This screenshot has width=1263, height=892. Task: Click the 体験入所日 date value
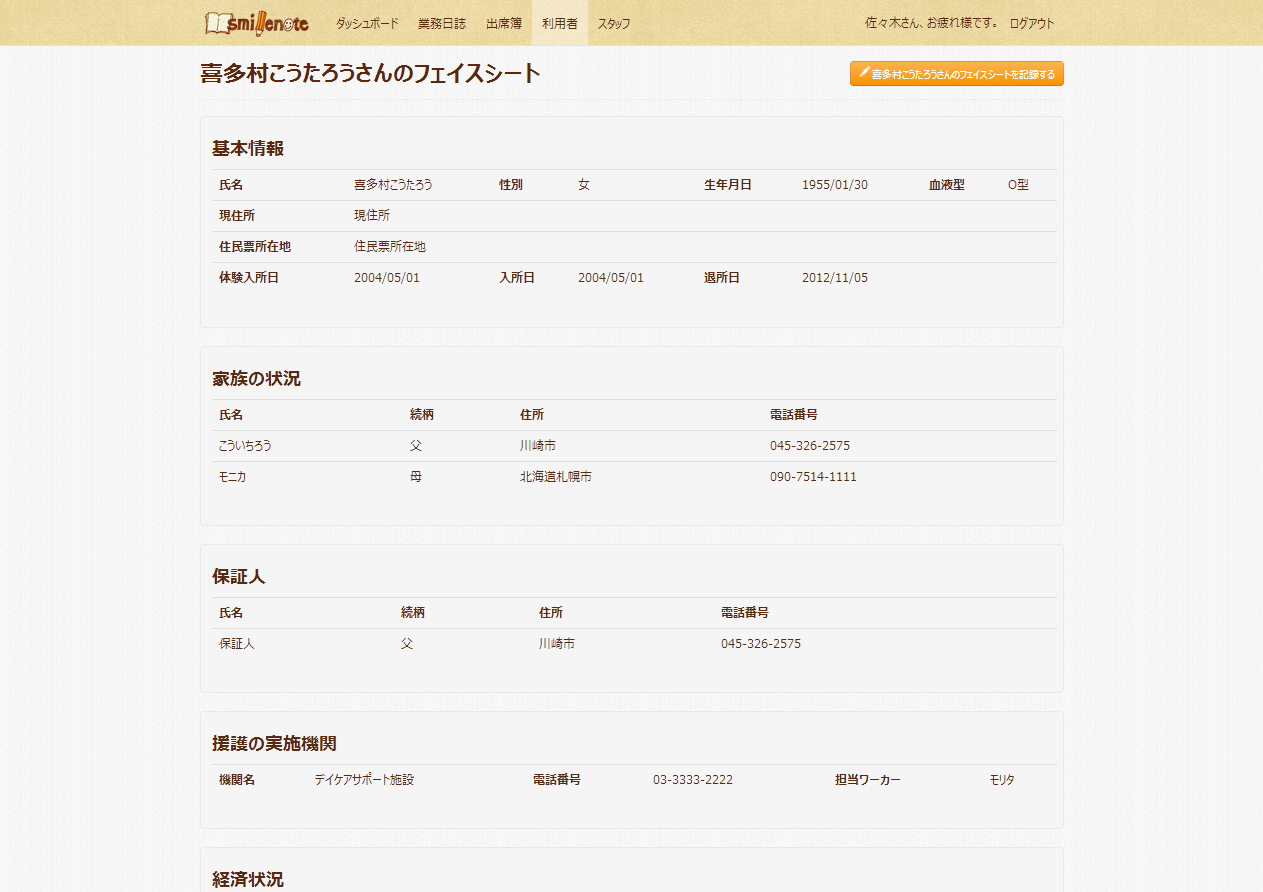tap(387, 278)
